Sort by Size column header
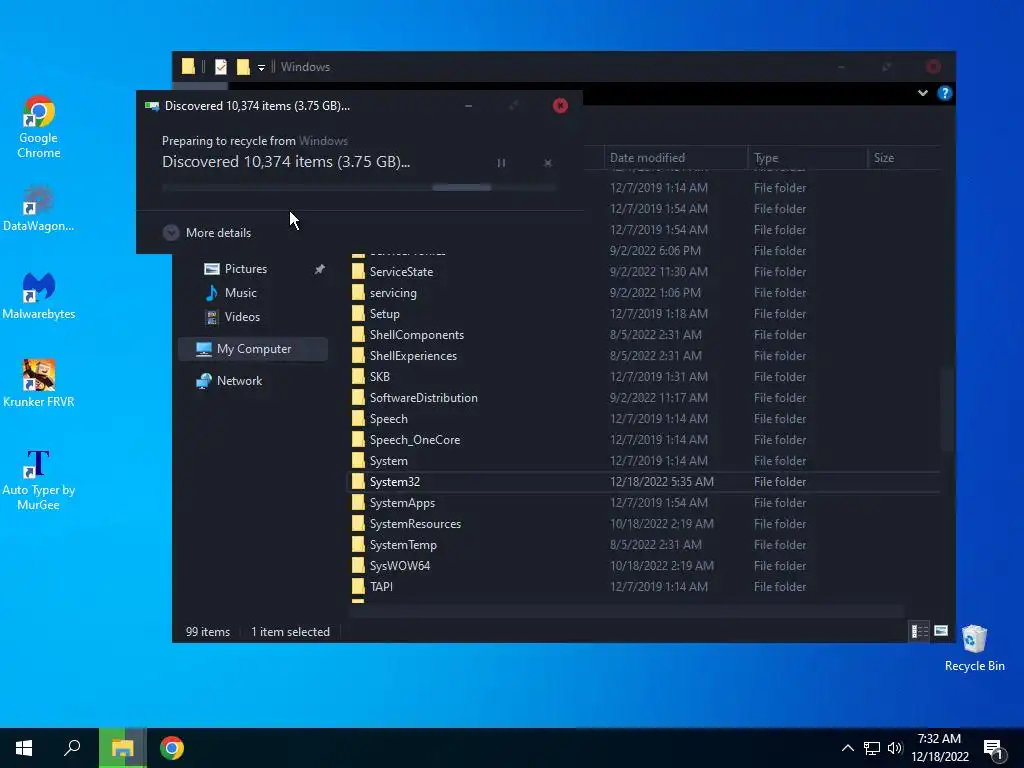1024x768 pixels. 903,157
